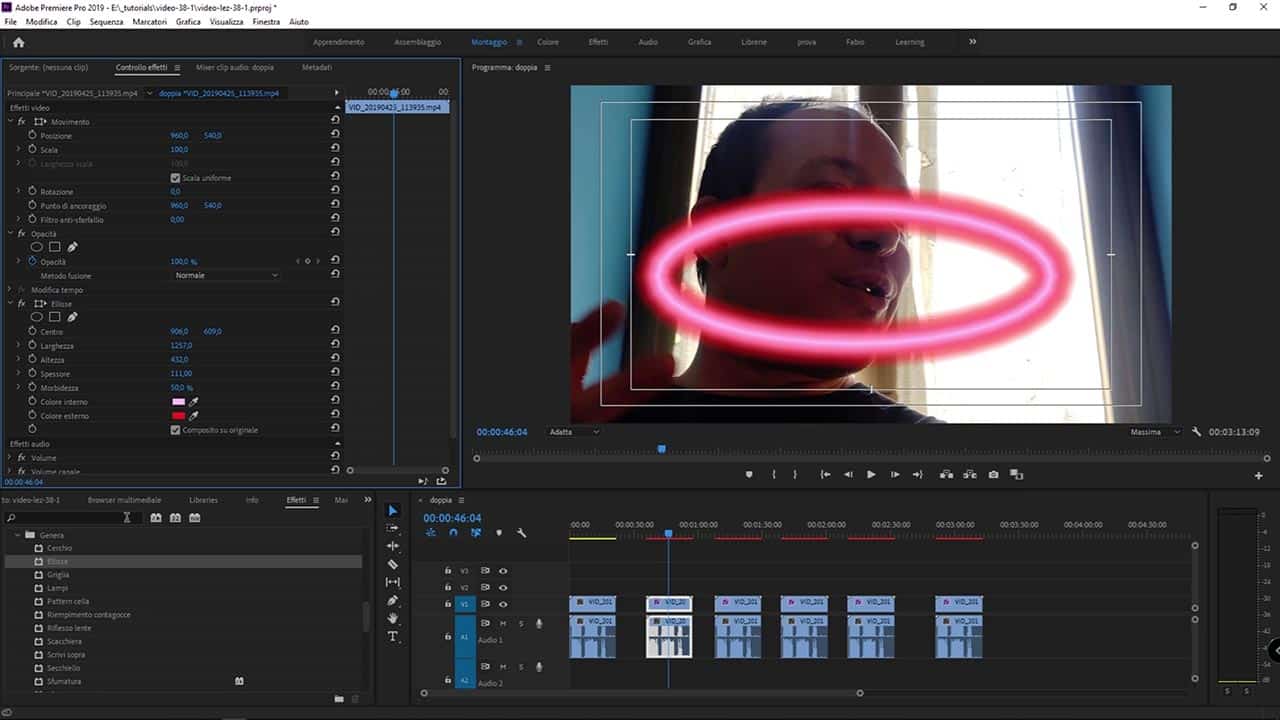This screenshot has width=1280, height=720.
Task: Click the Colore esterno red swatch
Action: coord(178,416)
